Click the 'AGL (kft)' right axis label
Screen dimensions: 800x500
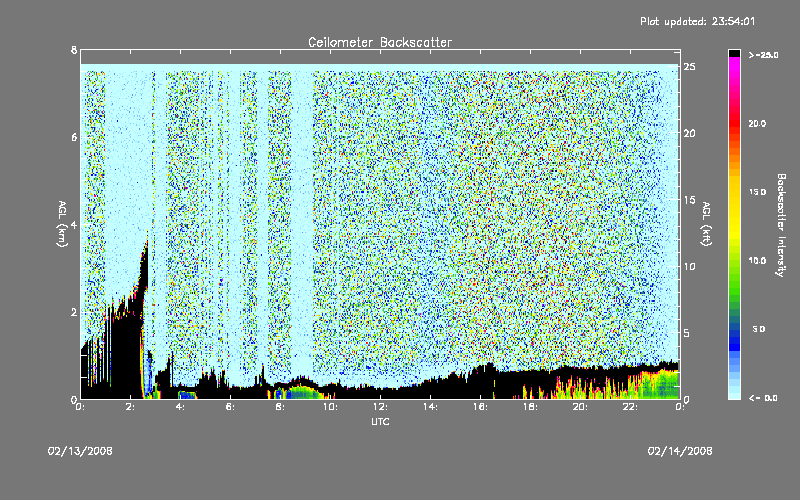pos(706,223)
